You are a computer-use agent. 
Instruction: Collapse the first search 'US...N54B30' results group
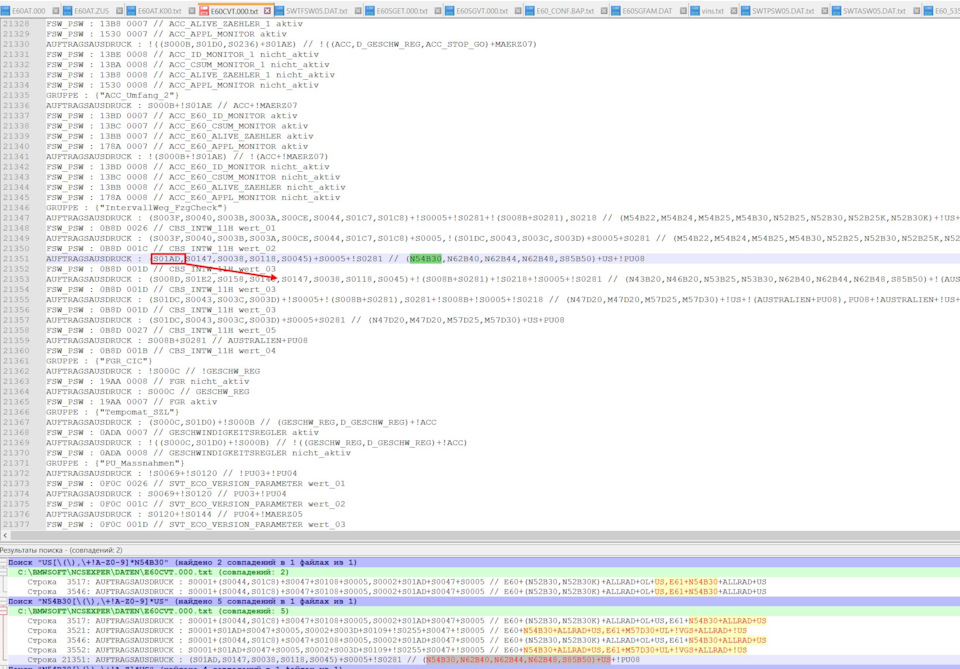pos(4,562)
